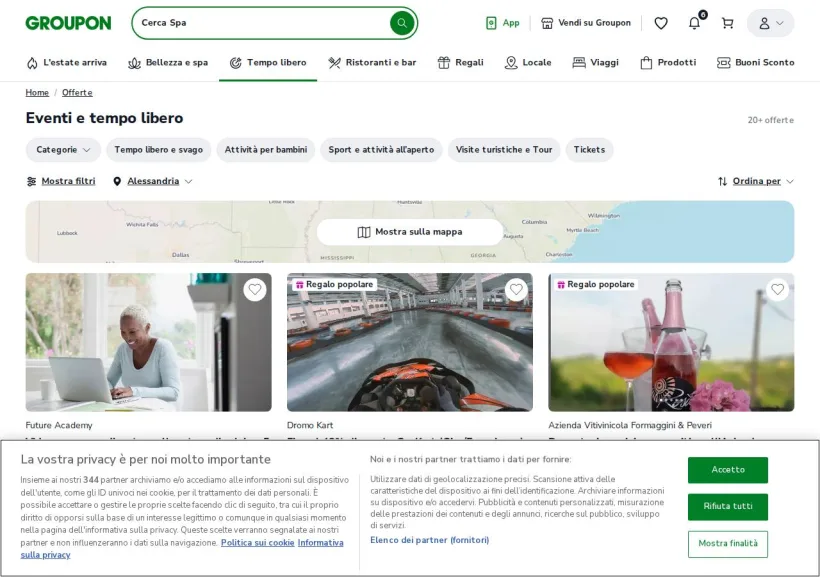The width and height of the screenshot is (820, 577).
Task: Open the Tempo libero tab
Action: [268, 63]
